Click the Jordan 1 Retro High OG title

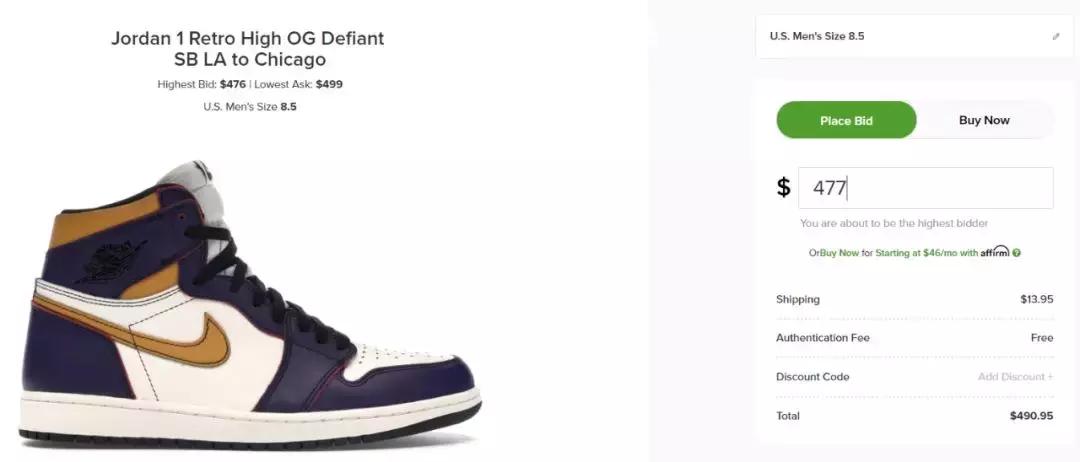pyautogui.click(x=248, y=48)
